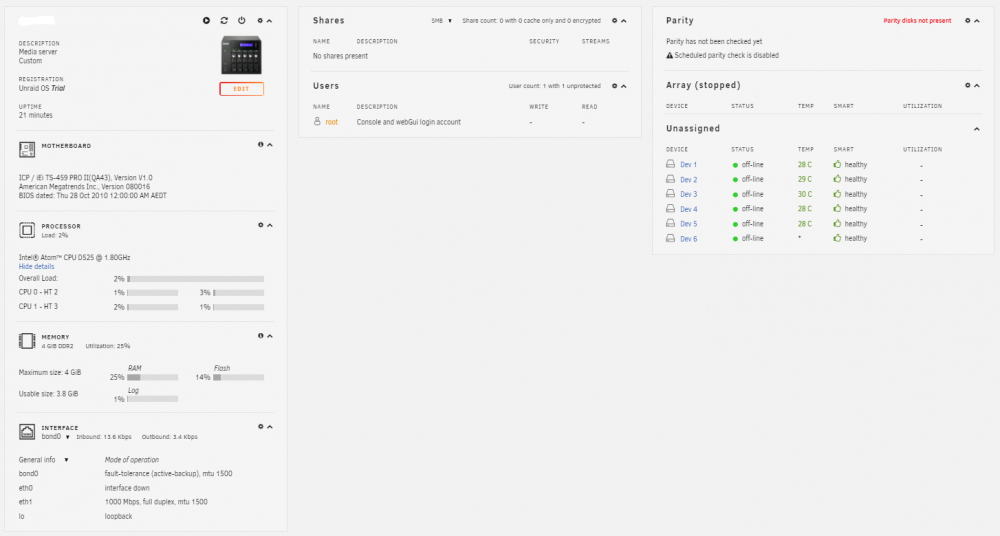Click the EDIT button under server image
Screen dimensions: 1000x536
[x=241, y=89]
